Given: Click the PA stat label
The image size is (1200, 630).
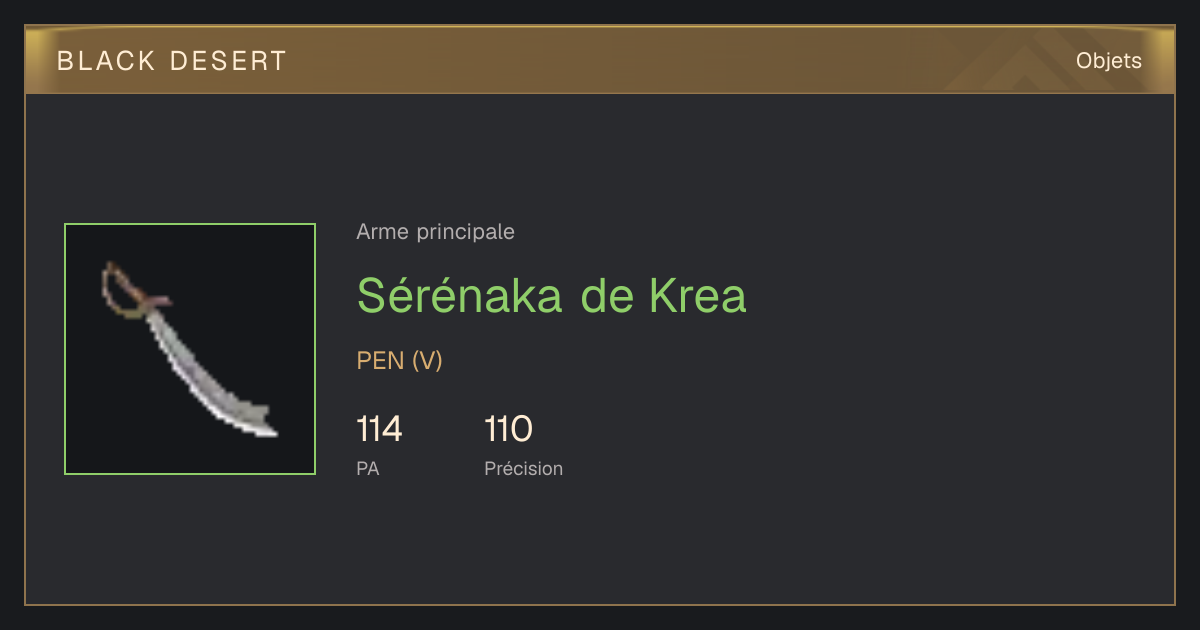Looking at the screenshot, I should click(x=368, y=468).
